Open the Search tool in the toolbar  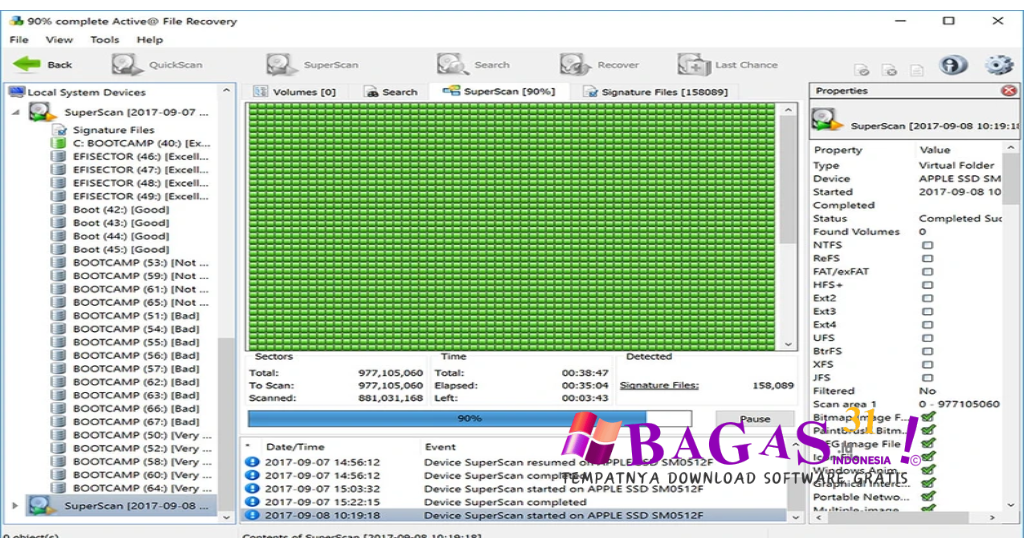[x=473, y=65]
